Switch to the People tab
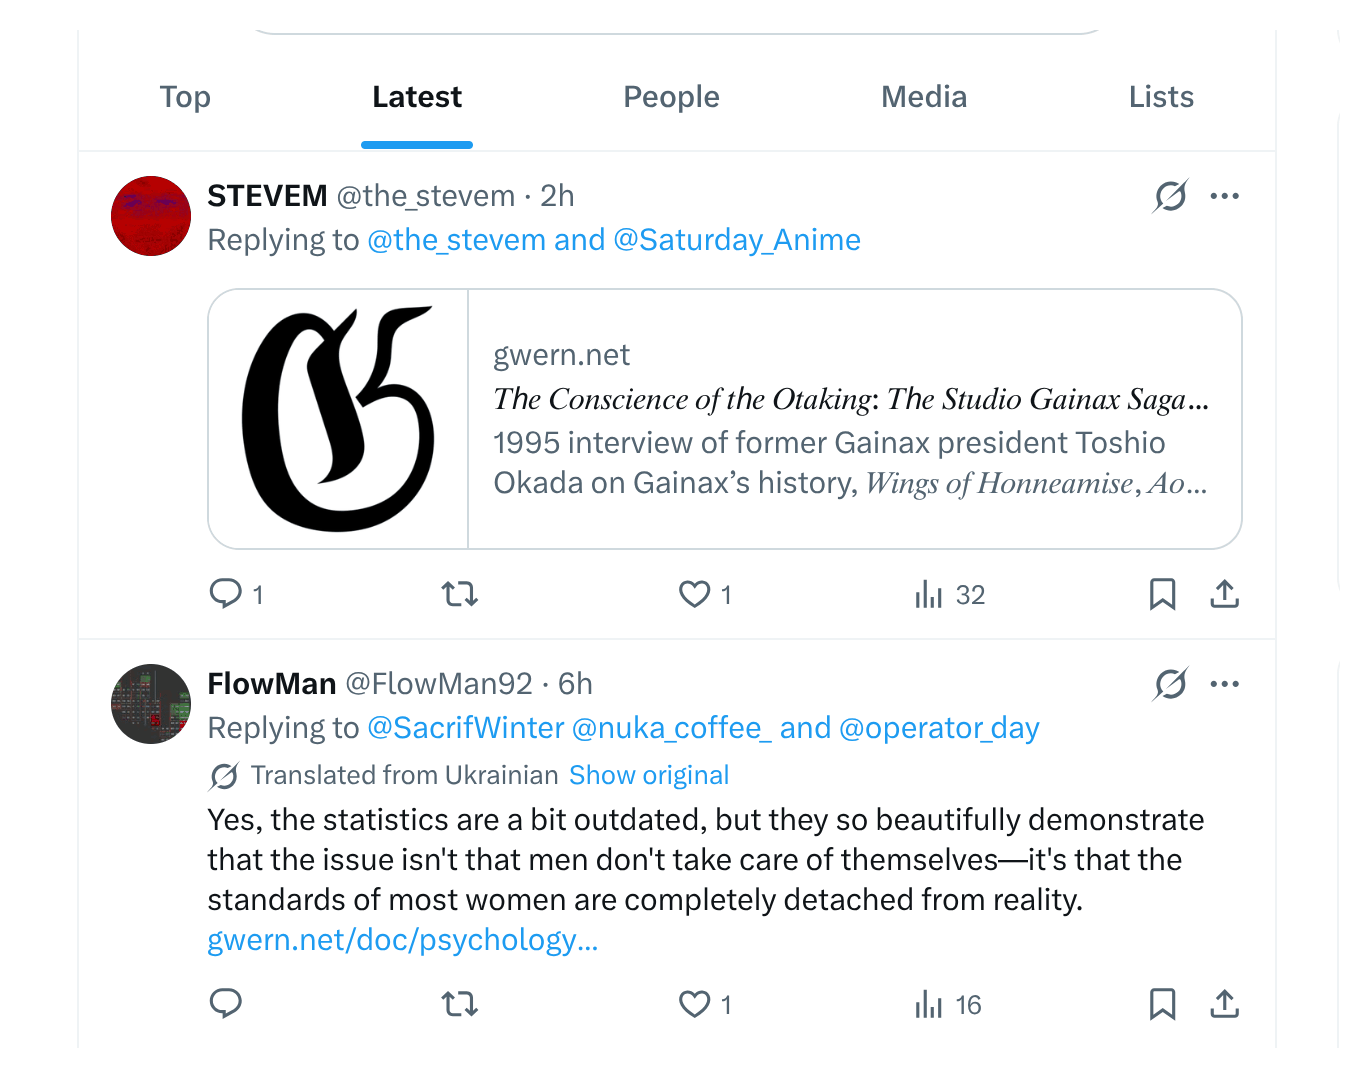 (x=671, y=97)
